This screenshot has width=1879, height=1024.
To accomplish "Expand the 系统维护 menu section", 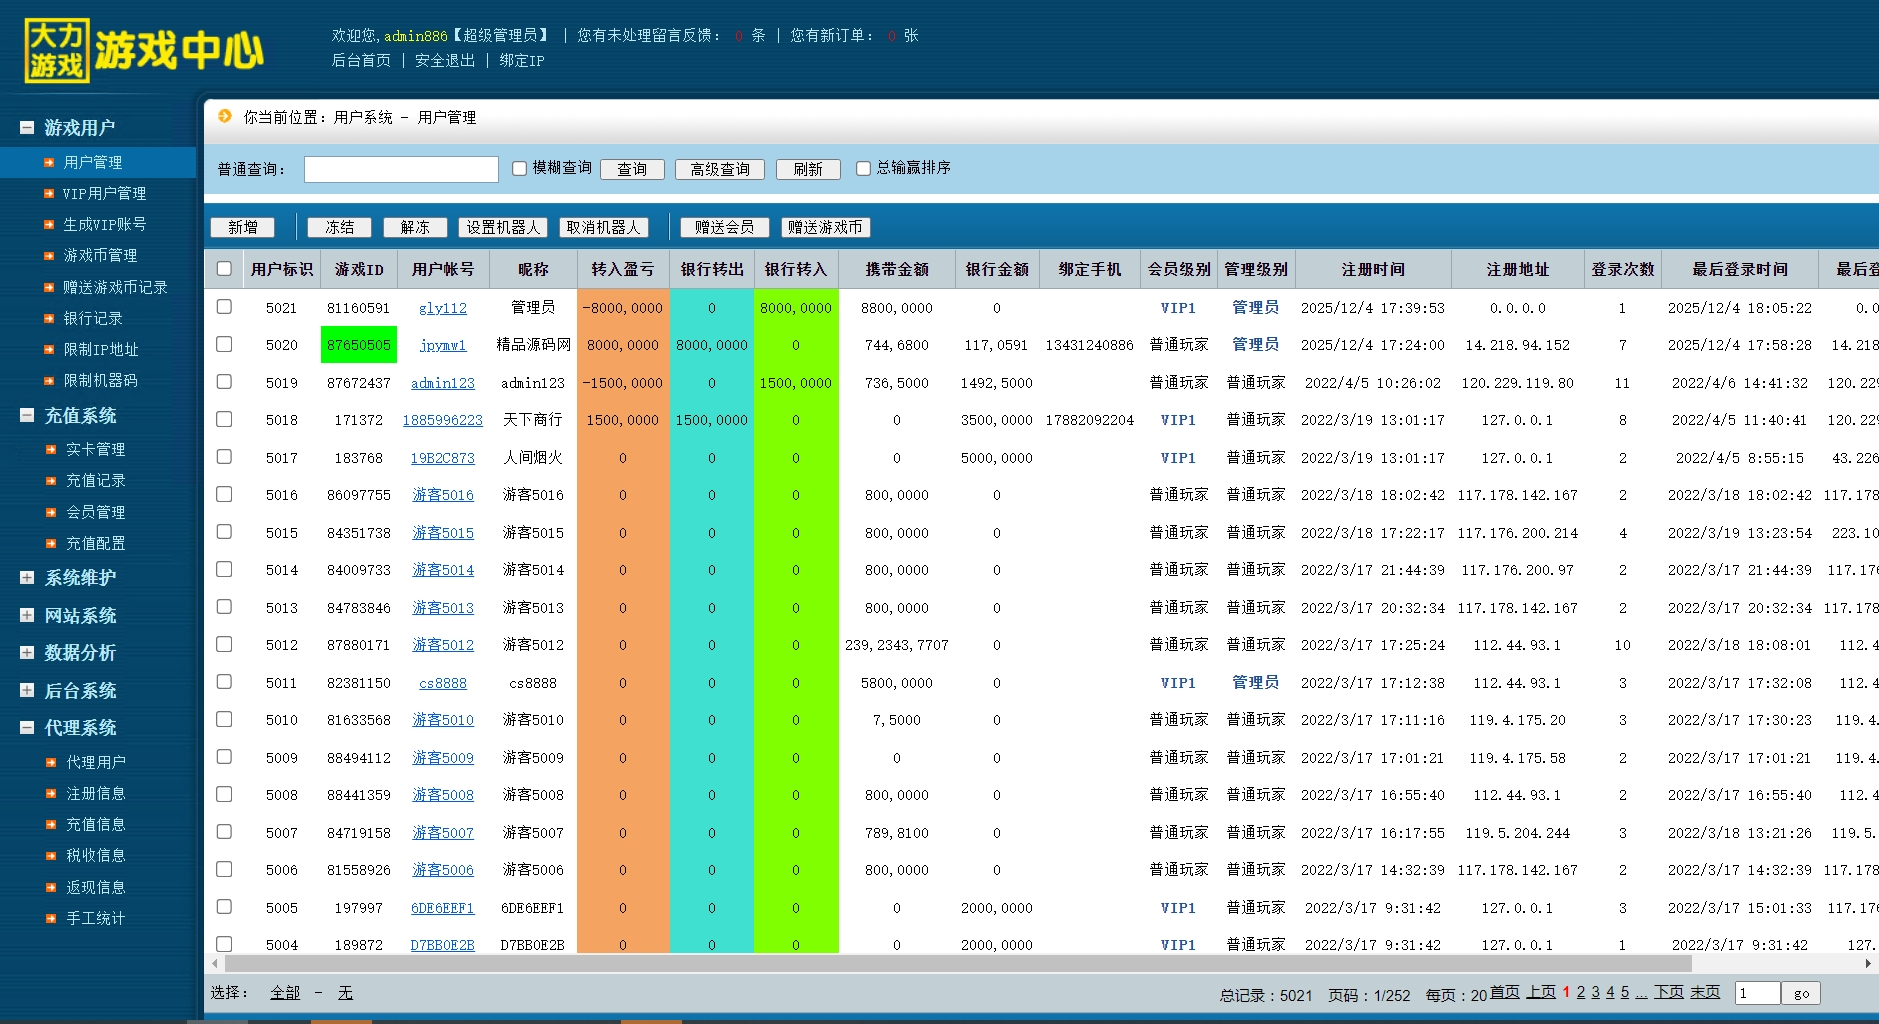I will coord(27,577).
